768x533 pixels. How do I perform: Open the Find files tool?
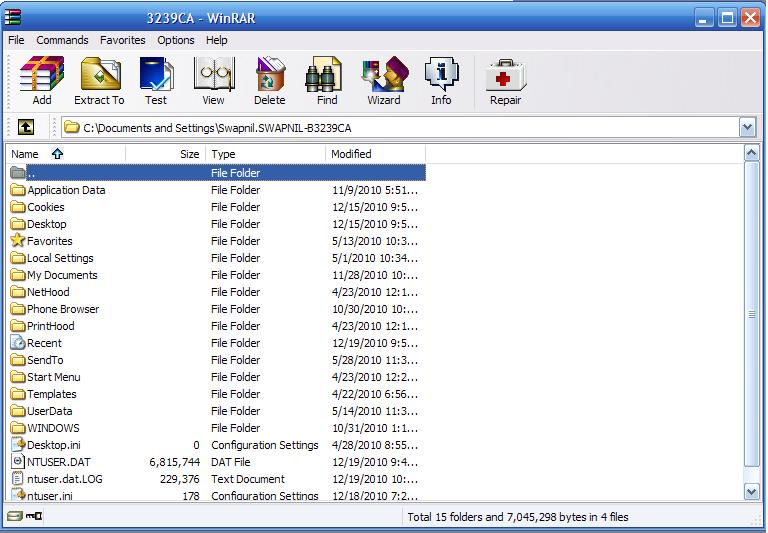coord(323,74)
